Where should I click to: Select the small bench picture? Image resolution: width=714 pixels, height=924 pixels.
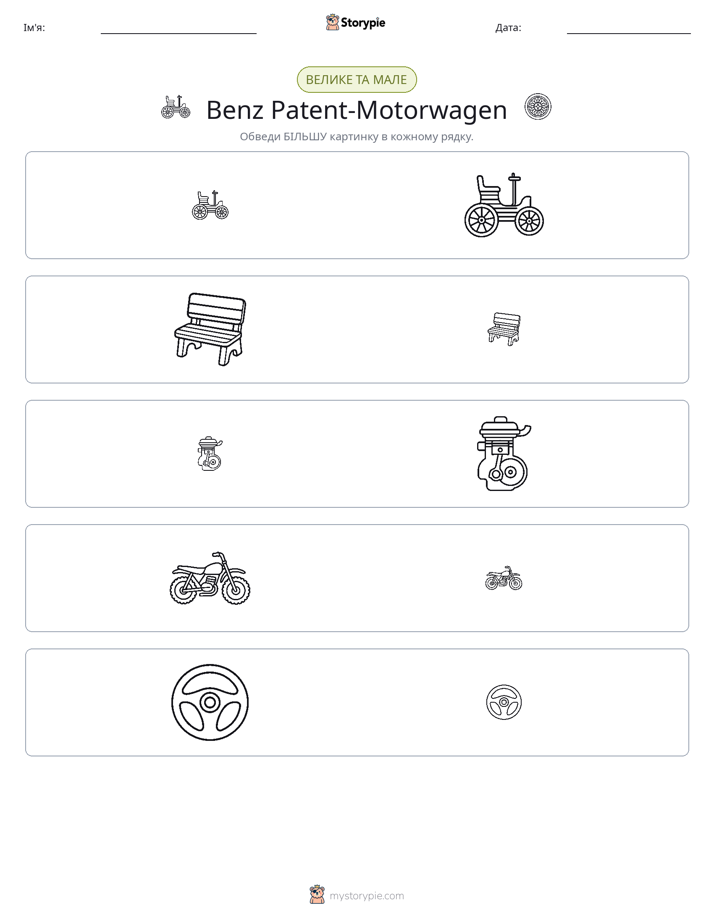tap(504, 329)
